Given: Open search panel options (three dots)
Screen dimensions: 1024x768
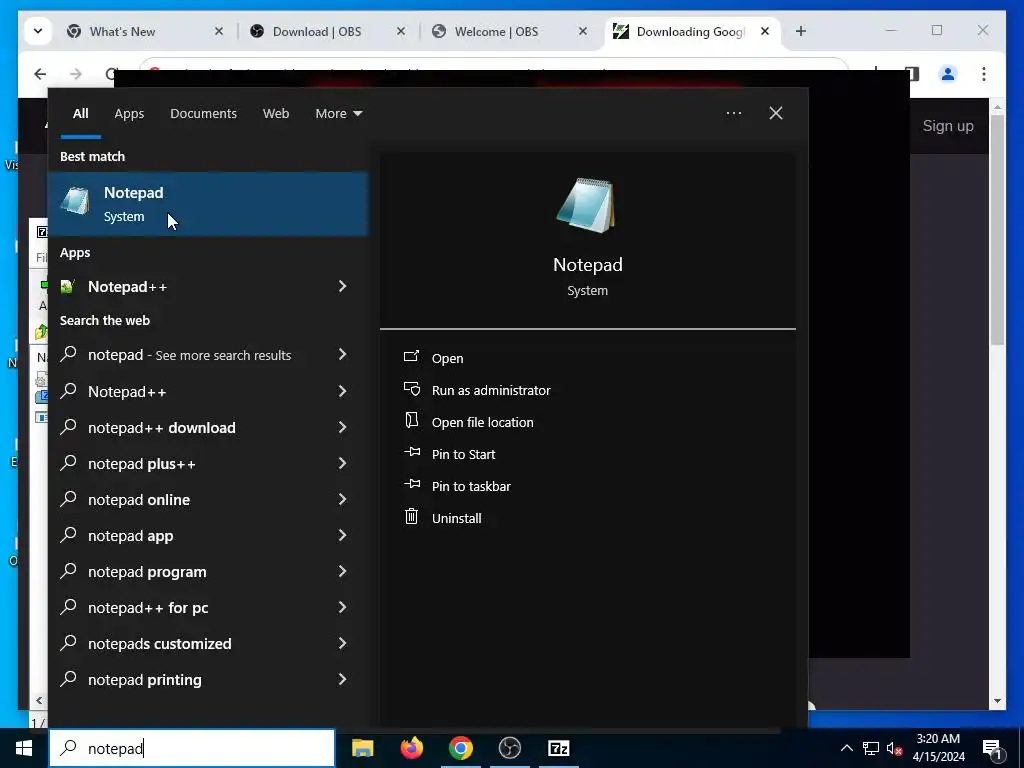Looking at the screenshot, I should coord(733,113).
